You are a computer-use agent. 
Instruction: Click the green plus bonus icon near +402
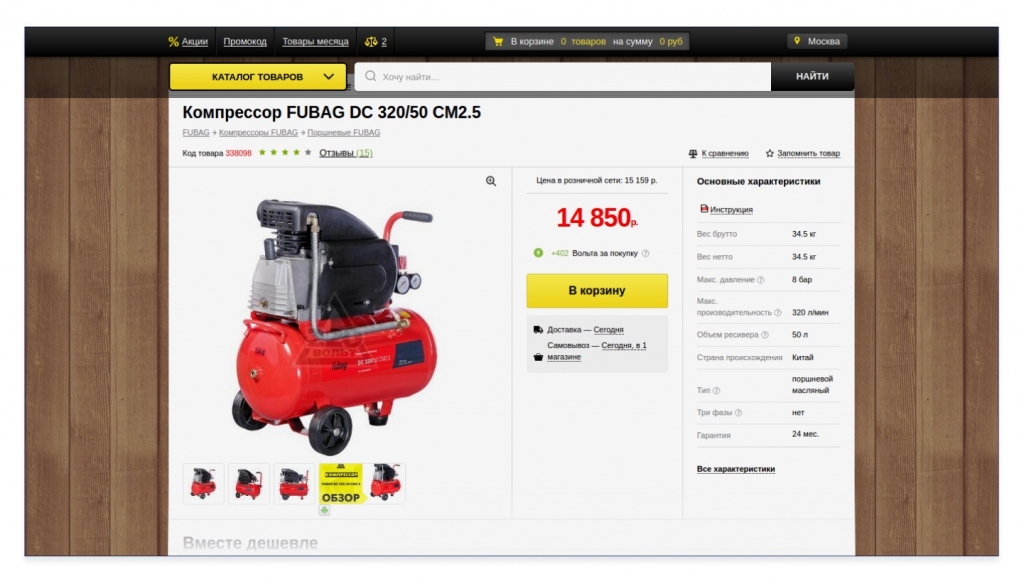click(x=538, y=253)
